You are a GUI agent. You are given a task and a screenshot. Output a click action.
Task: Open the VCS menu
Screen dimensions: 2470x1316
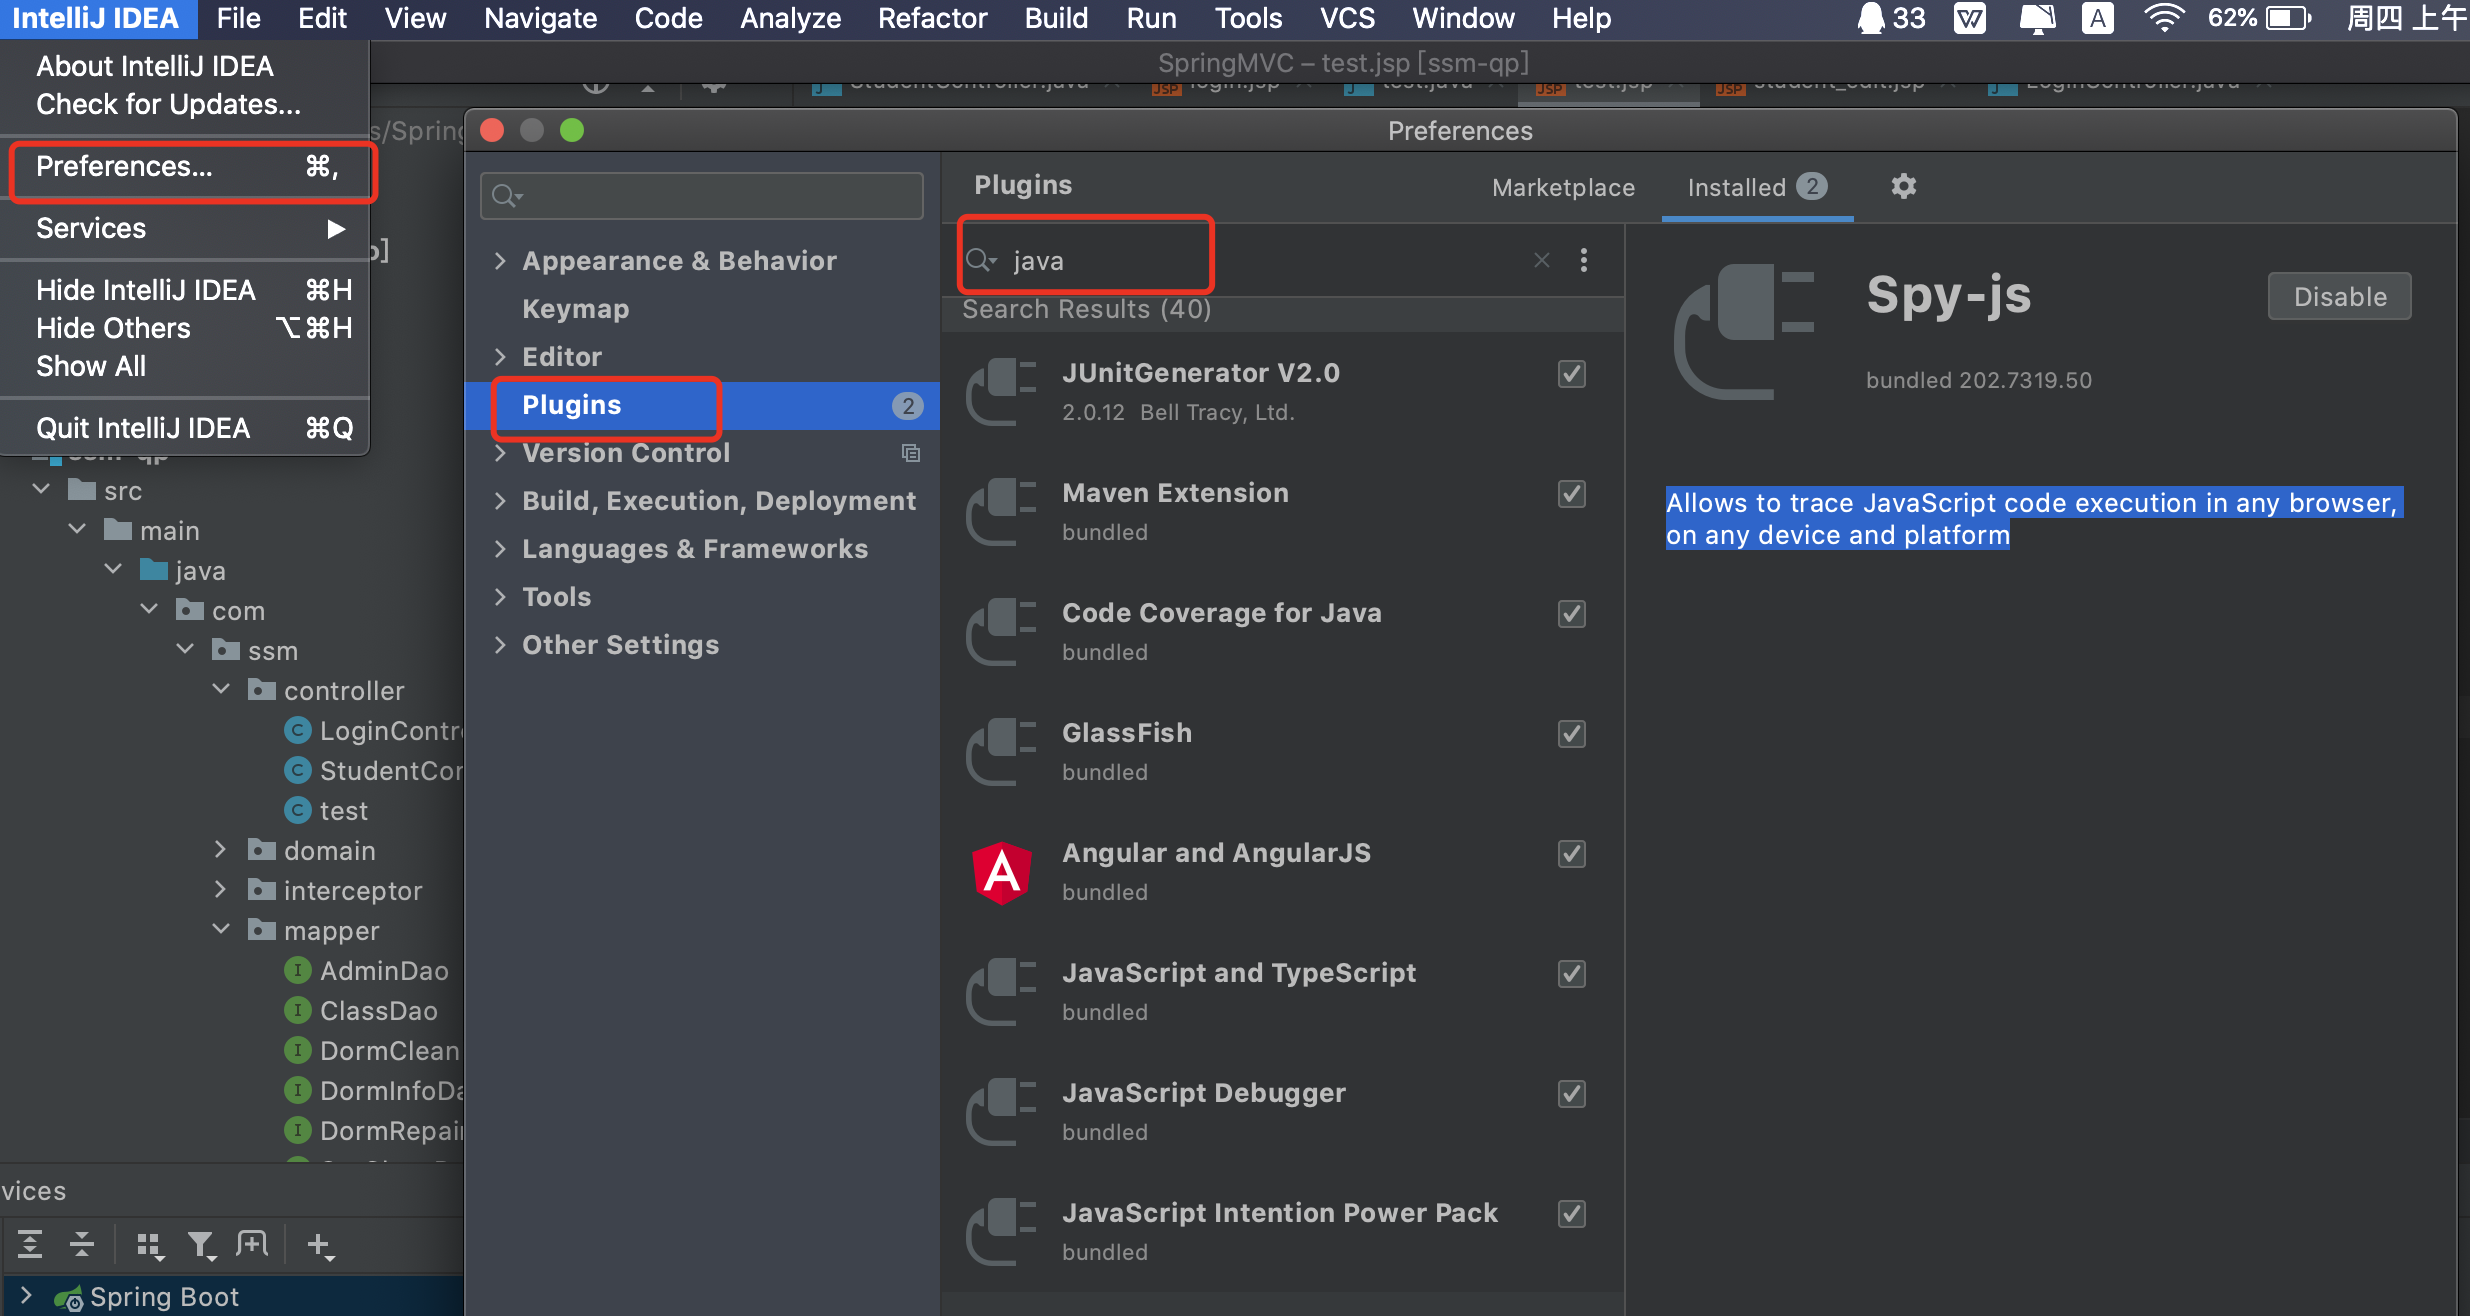[x=1347, y=18]
